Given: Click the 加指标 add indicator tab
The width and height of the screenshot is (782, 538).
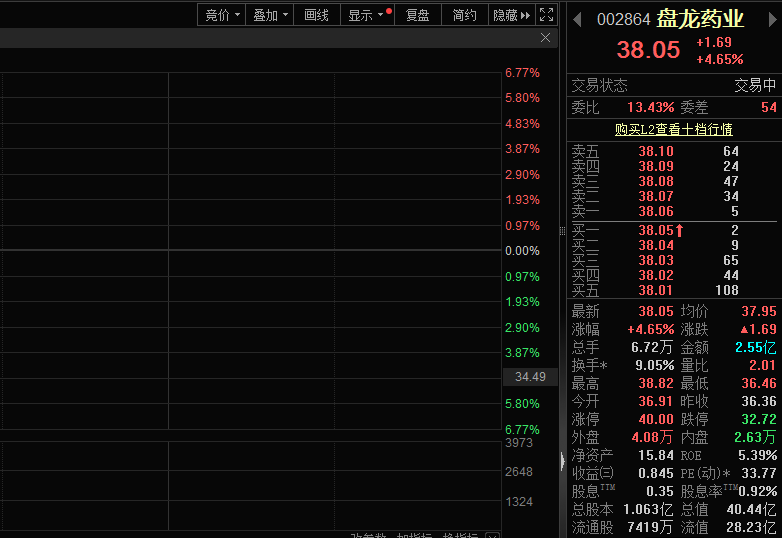Looking at the screenshot, I should pos(412,535).
